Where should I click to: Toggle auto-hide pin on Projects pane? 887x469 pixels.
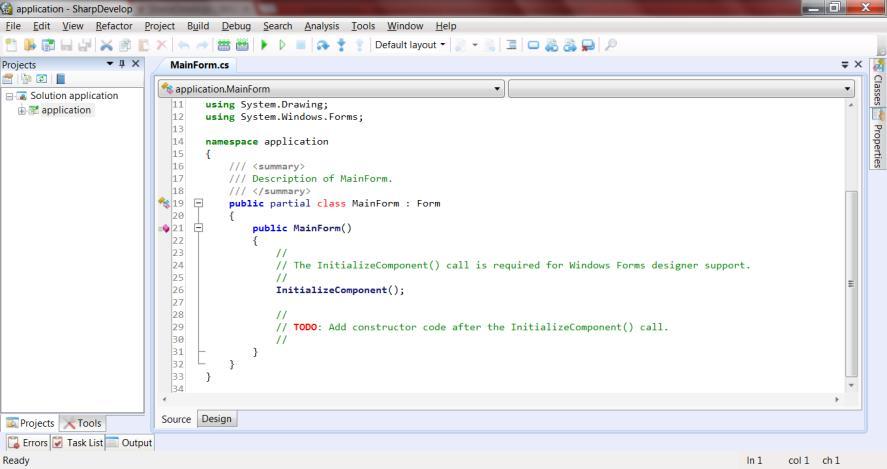click(122, 64)
